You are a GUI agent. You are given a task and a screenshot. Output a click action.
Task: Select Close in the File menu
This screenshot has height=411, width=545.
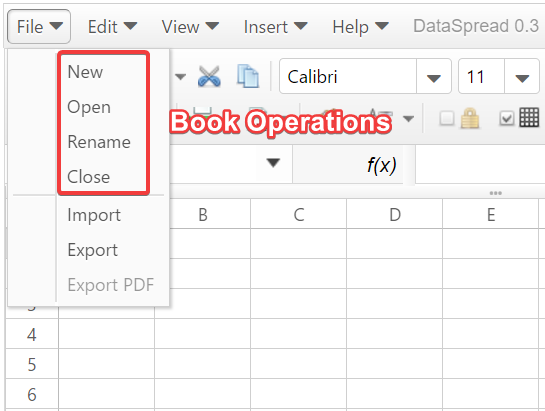point(89,177)
